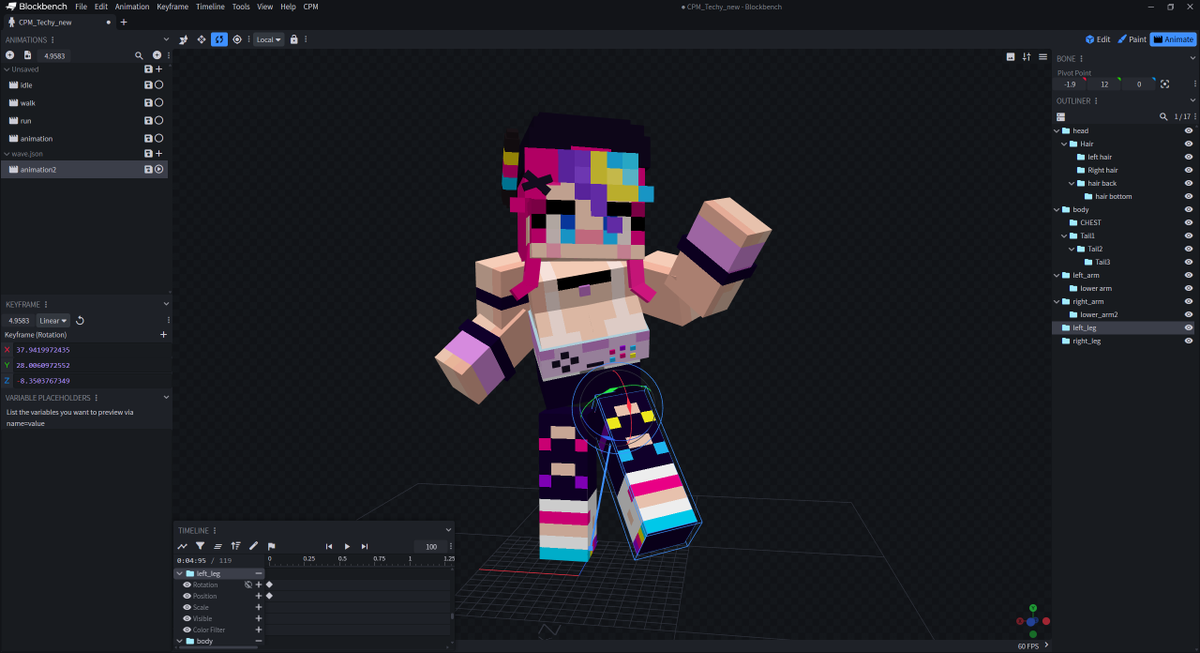Add keyframe to Scale channel
This screenshot has height=653, width=1200.
259,607
